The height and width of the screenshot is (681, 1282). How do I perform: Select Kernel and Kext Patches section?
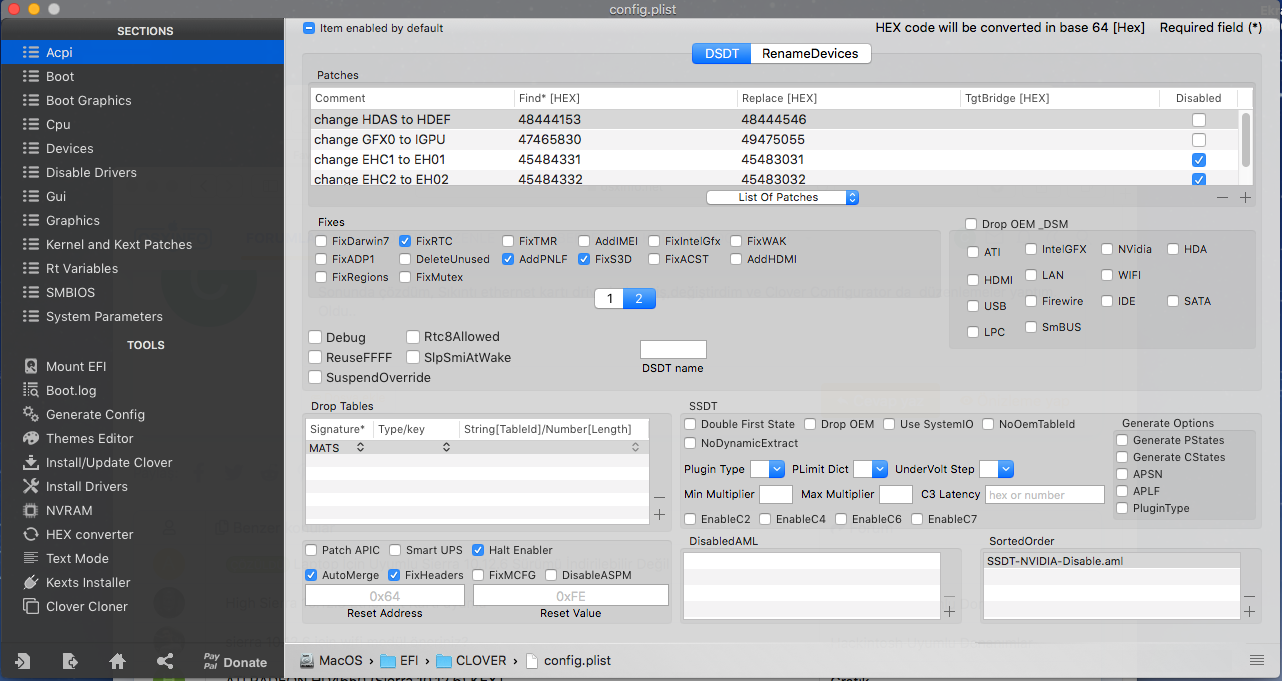coord(118,245)
